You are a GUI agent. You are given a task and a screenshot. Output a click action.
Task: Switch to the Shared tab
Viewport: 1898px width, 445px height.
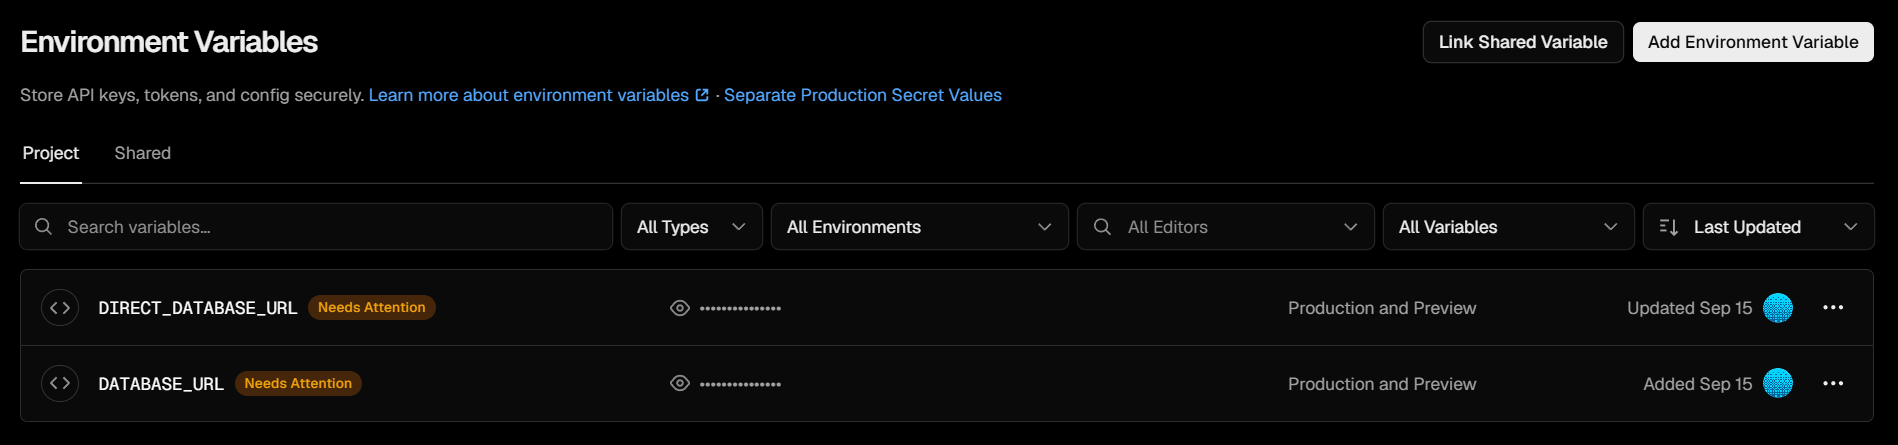(143, 153)
